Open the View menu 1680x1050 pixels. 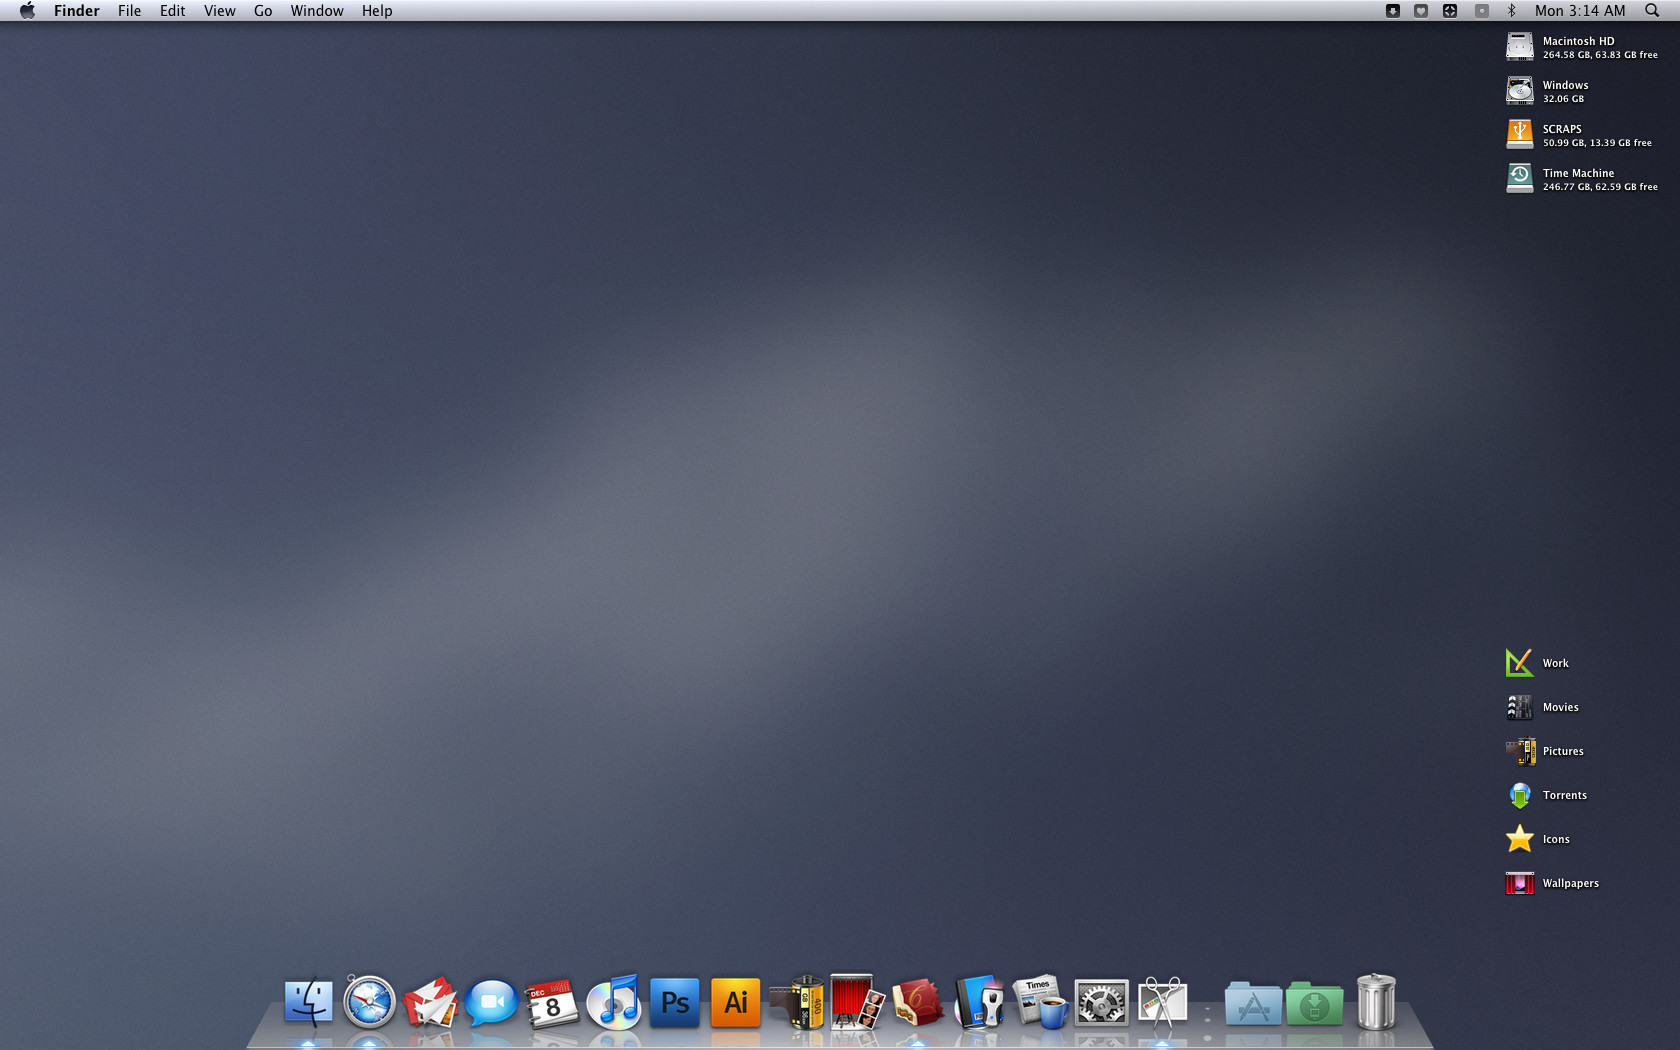[x=219, y=11]
